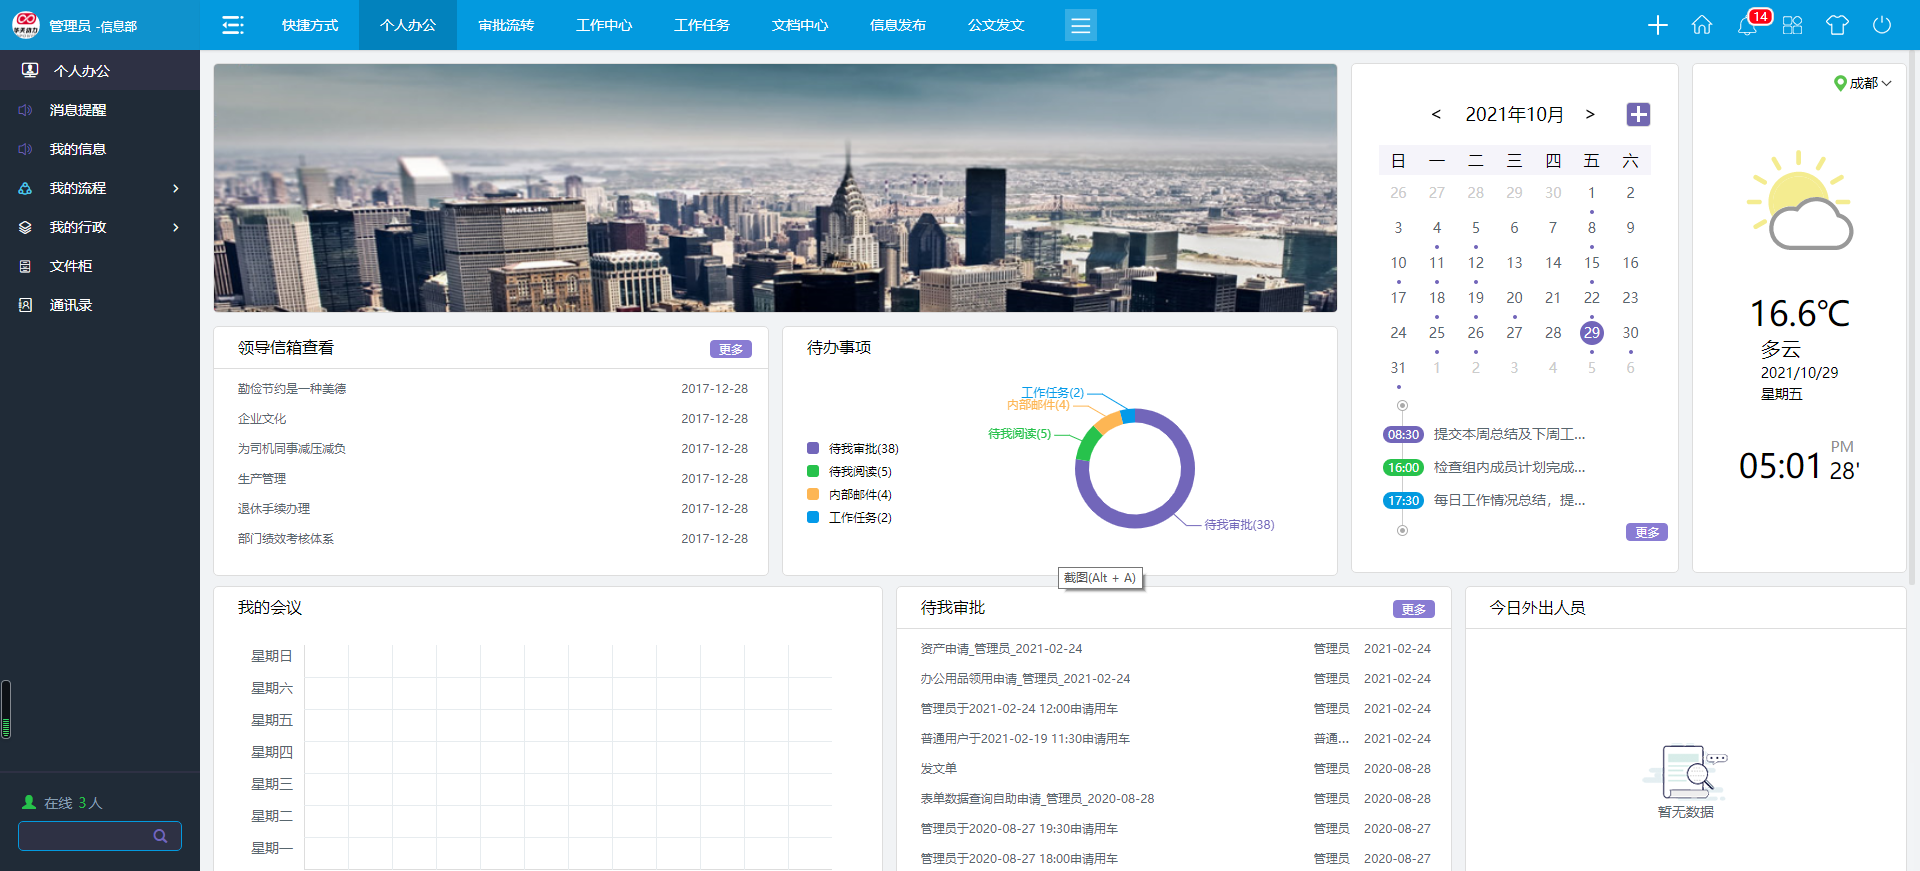Click the power logout icon

coord(1882,25)
